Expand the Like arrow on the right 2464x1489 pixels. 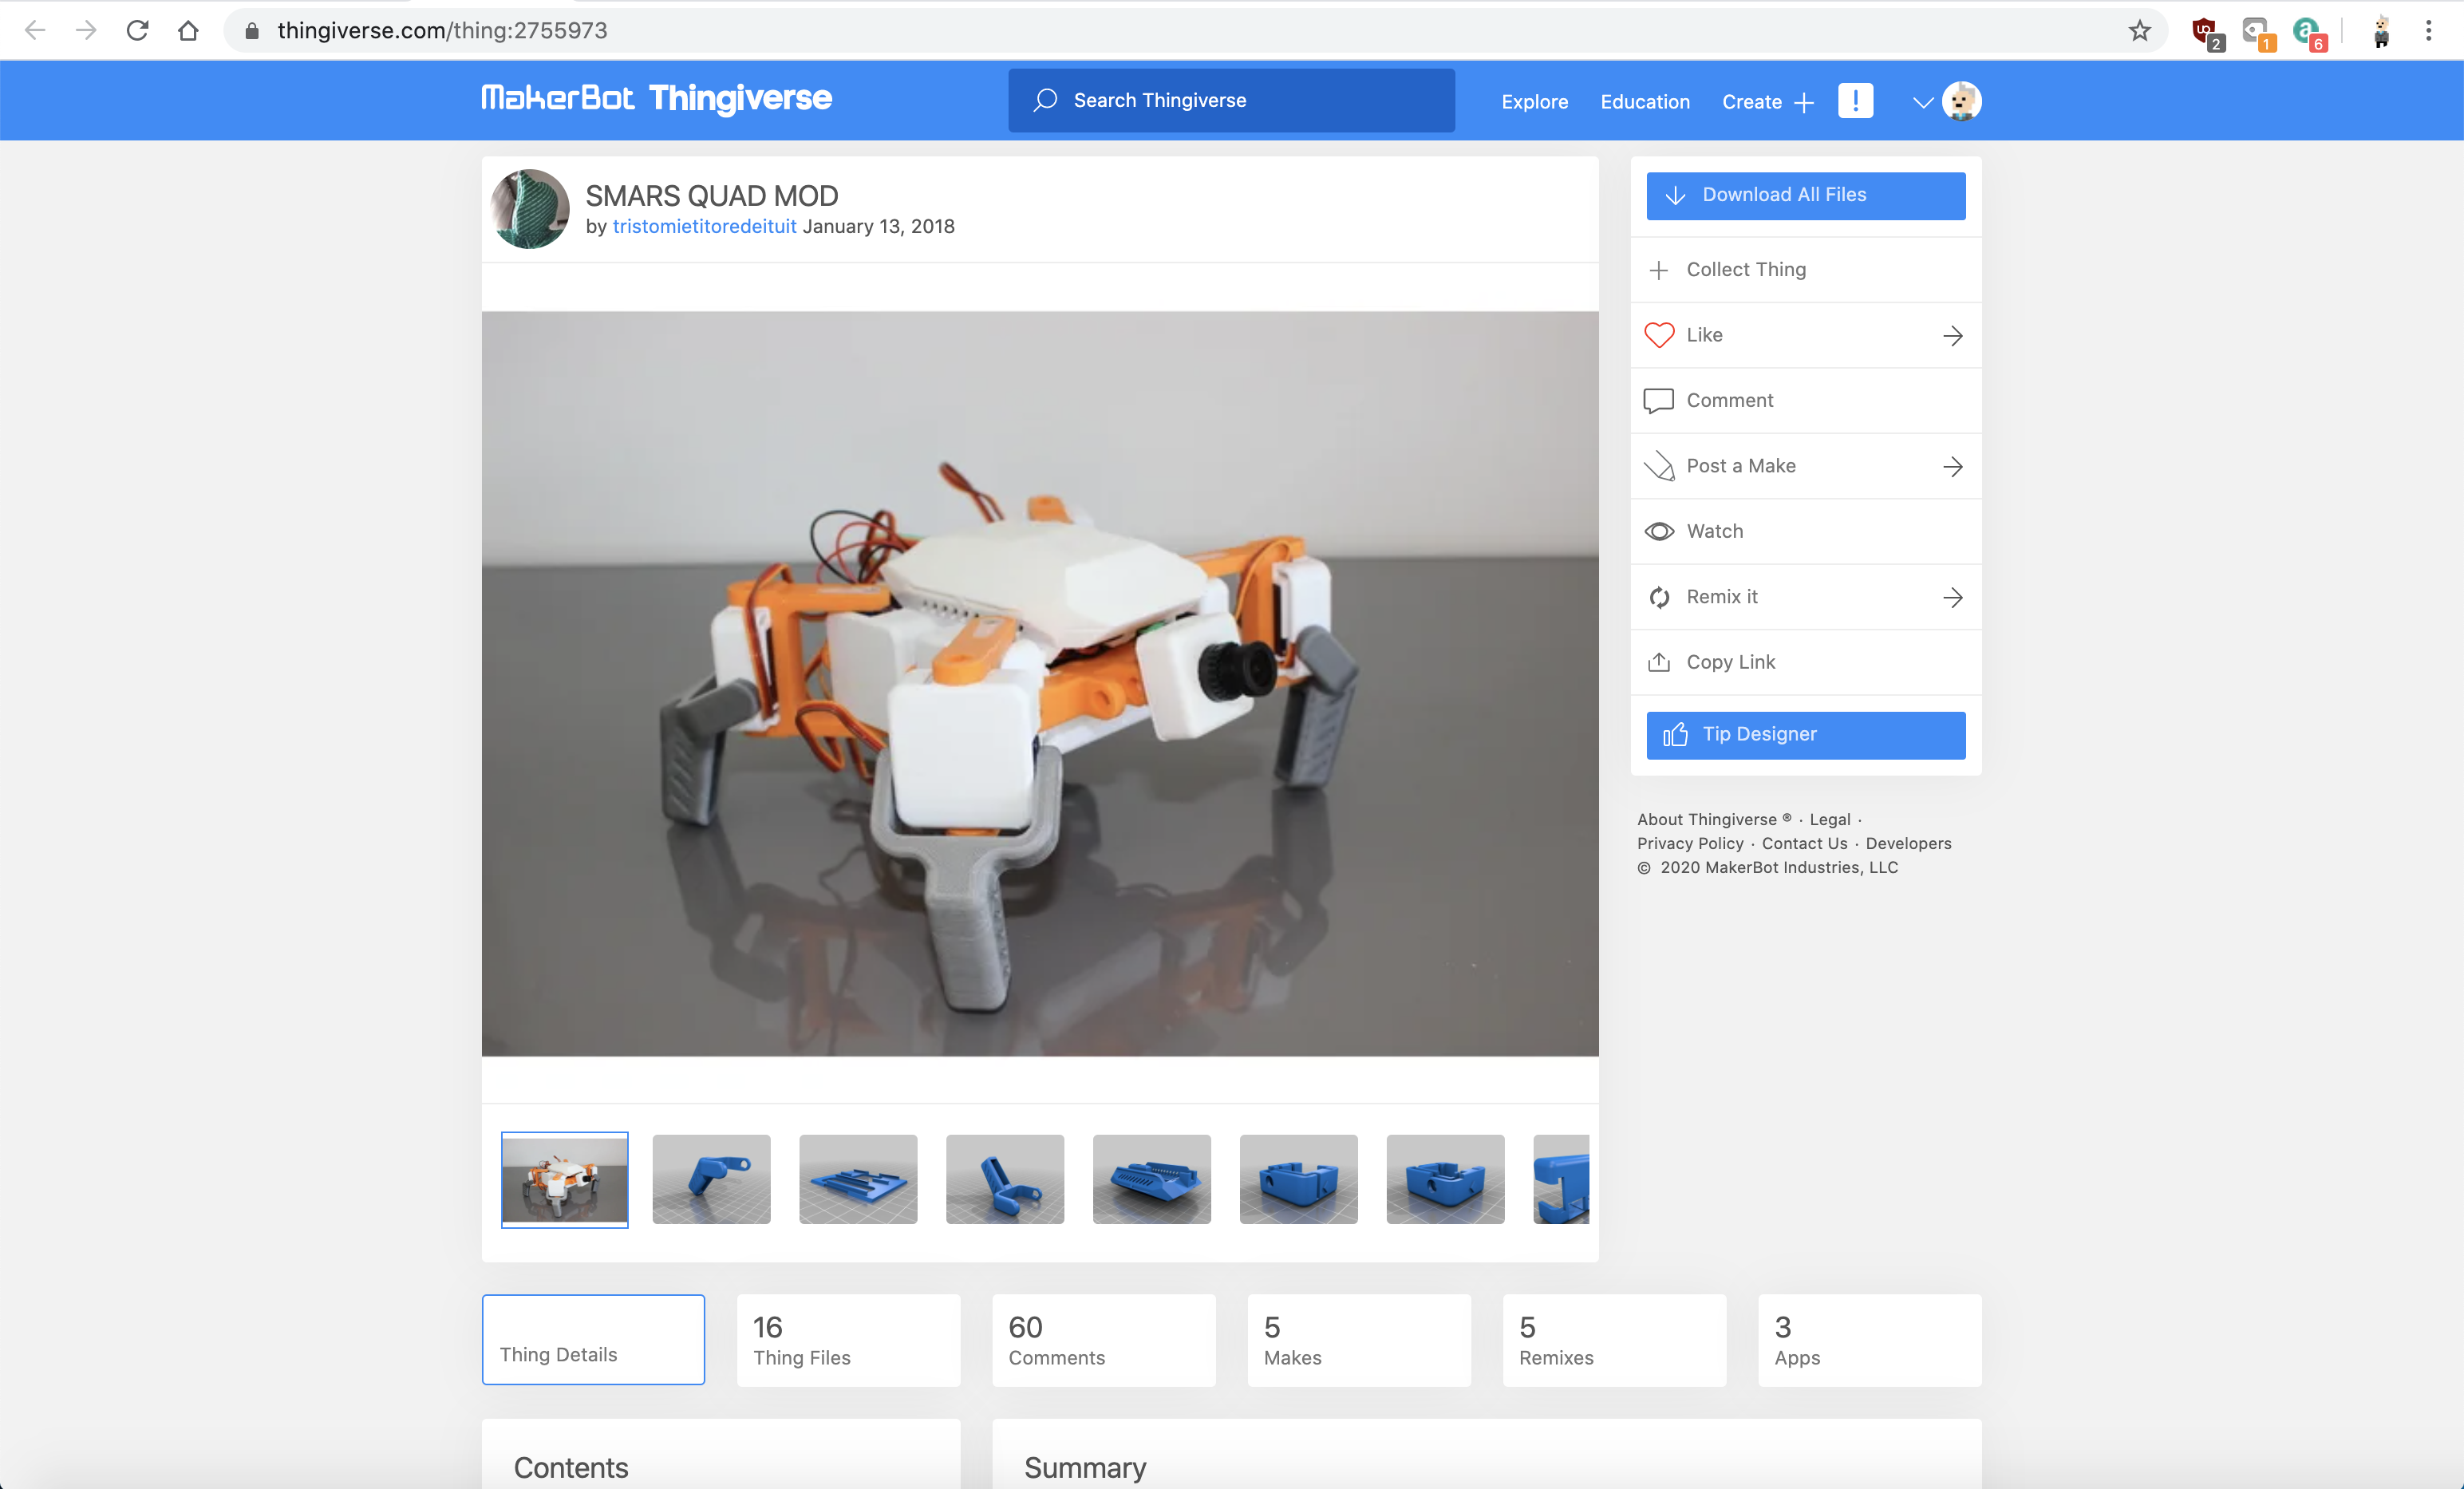(1952, 336)
